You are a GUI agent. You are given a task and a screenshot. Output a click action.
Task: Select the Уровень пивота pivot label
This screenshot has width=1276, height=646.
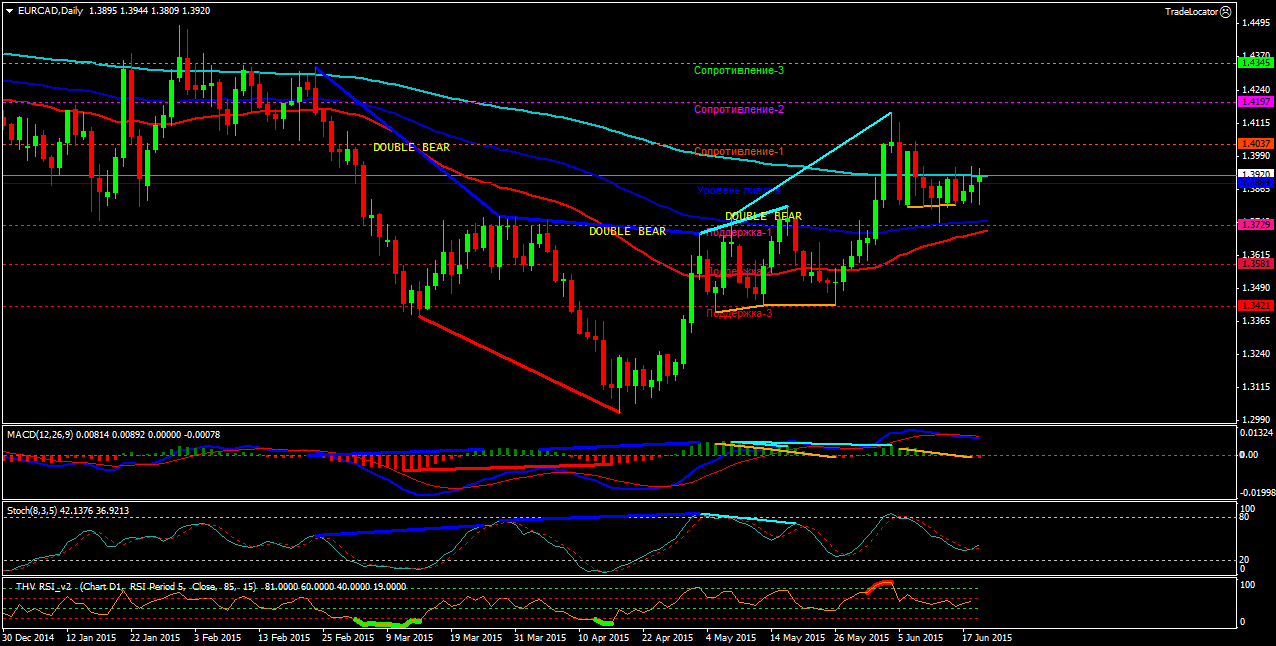(x=737, y=190)
